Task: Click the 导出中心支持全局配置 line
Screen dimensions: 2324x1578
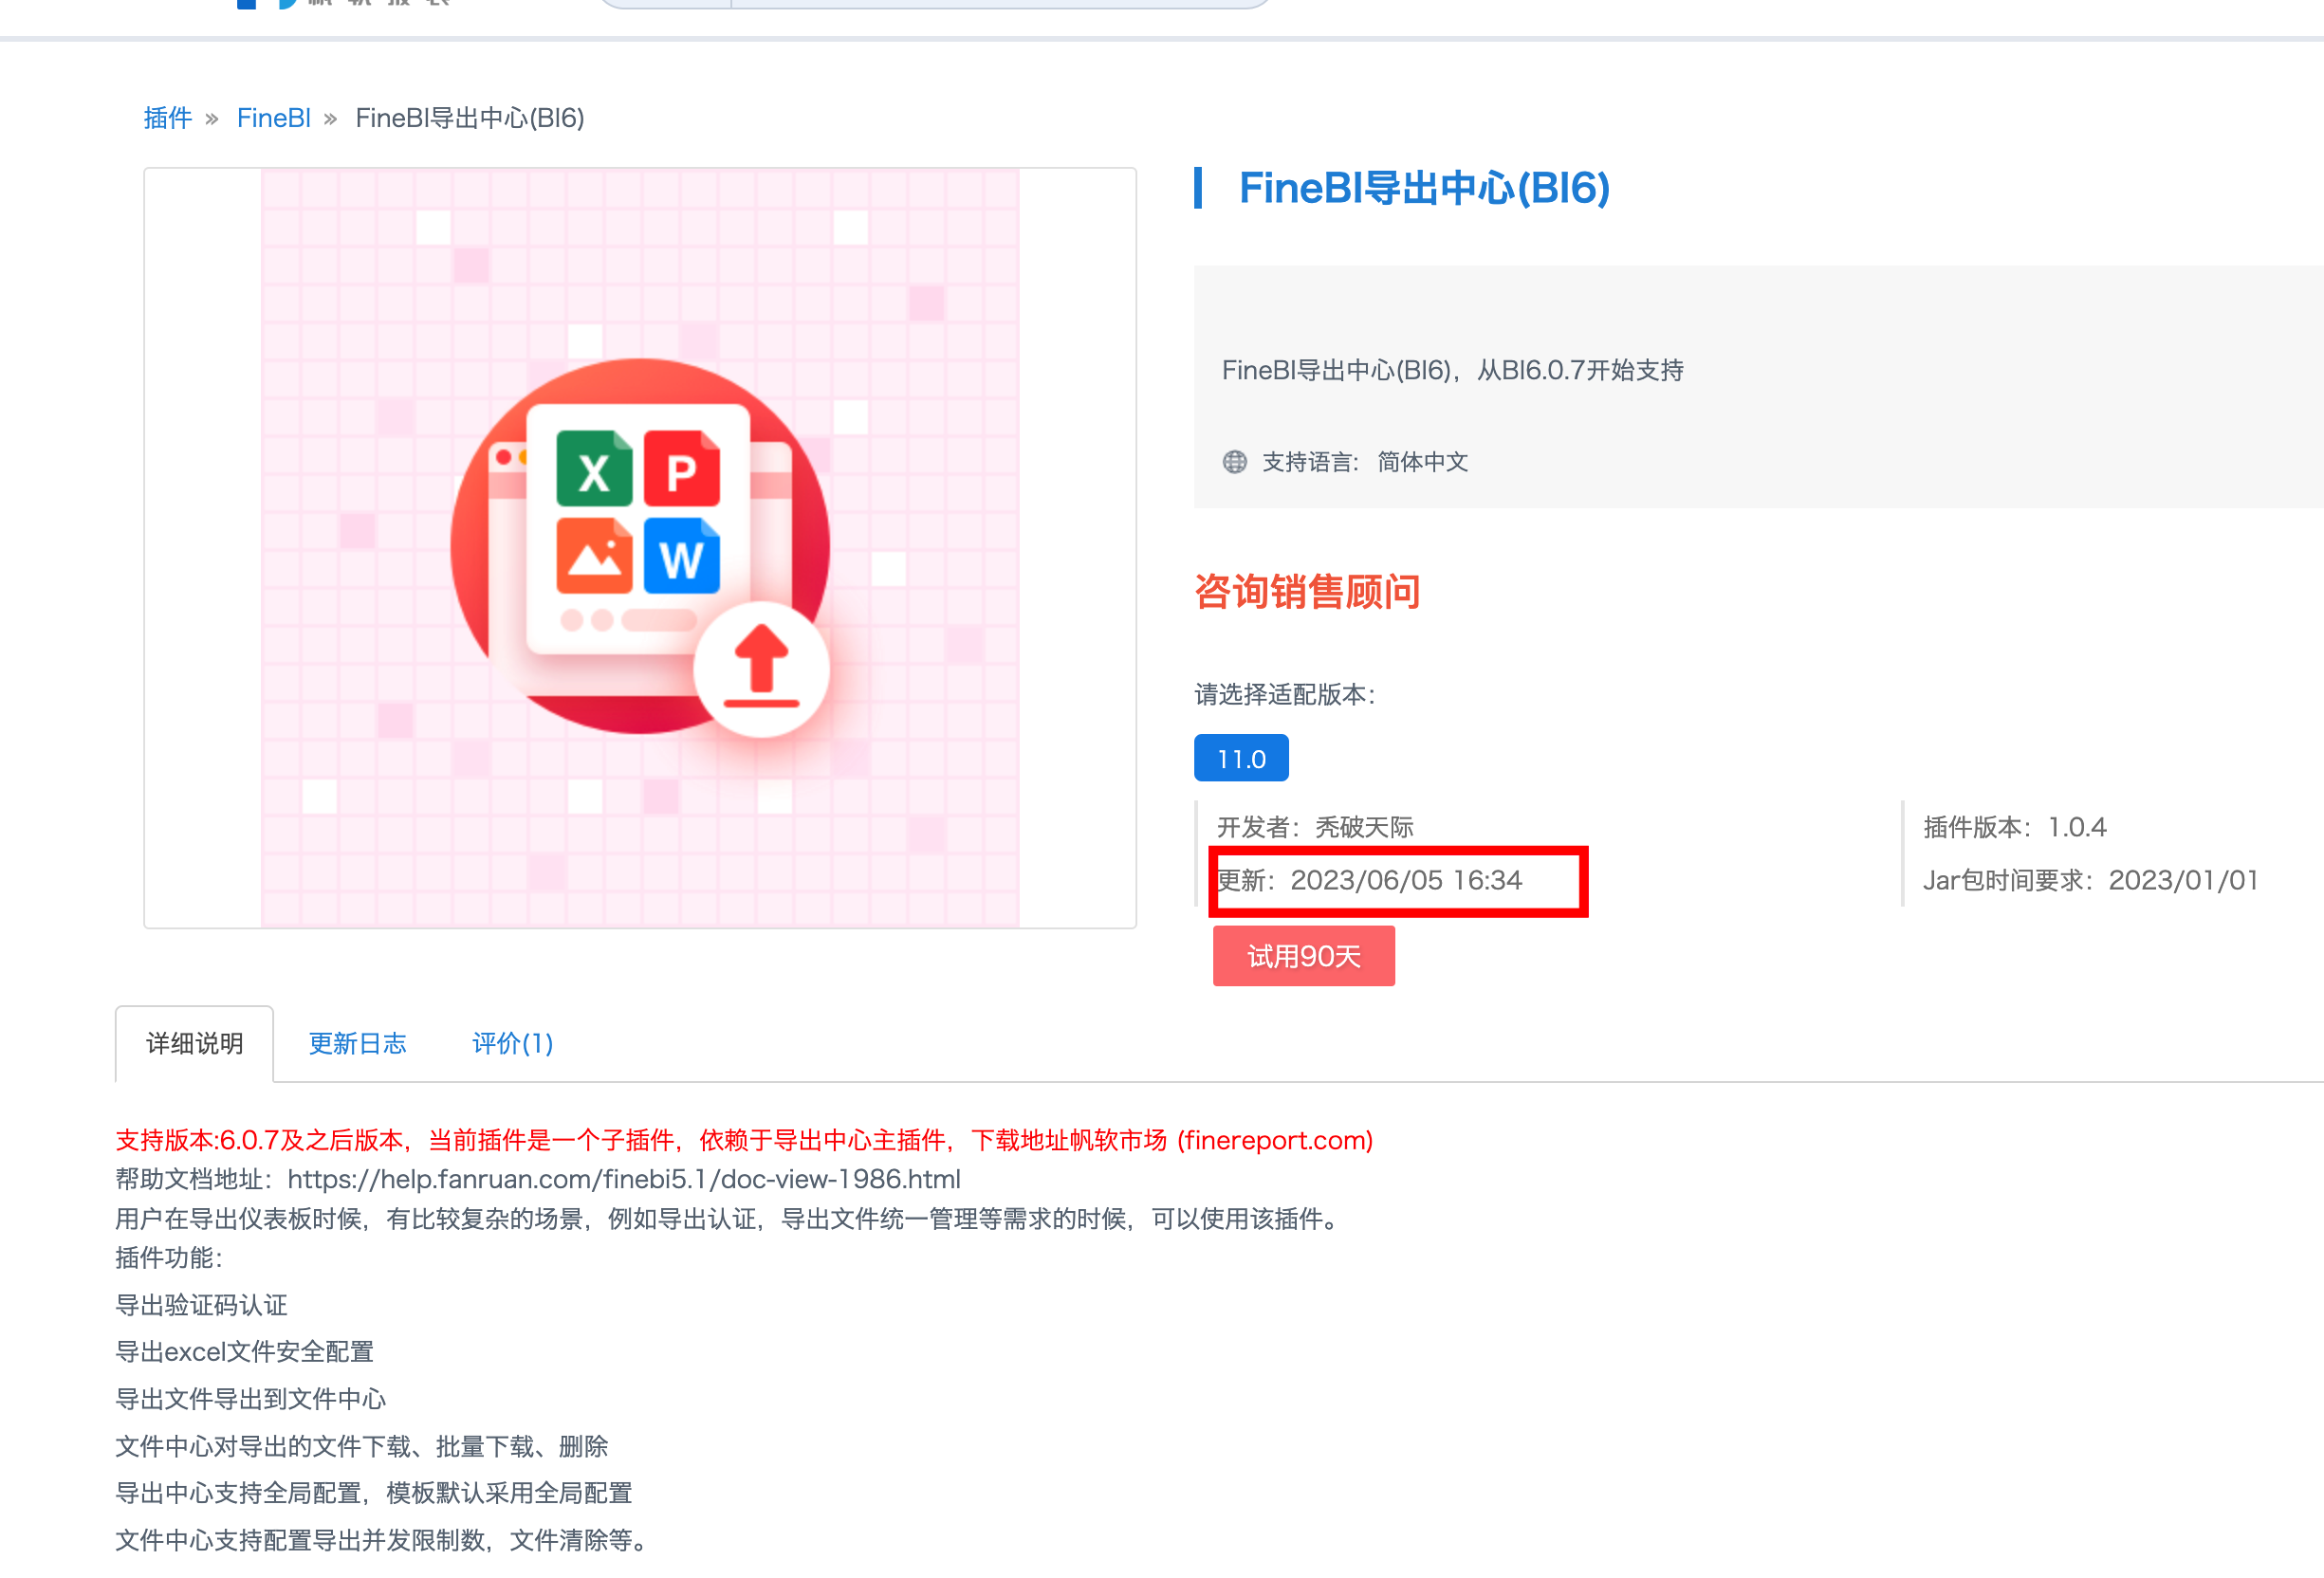Action: (374, 1493)
